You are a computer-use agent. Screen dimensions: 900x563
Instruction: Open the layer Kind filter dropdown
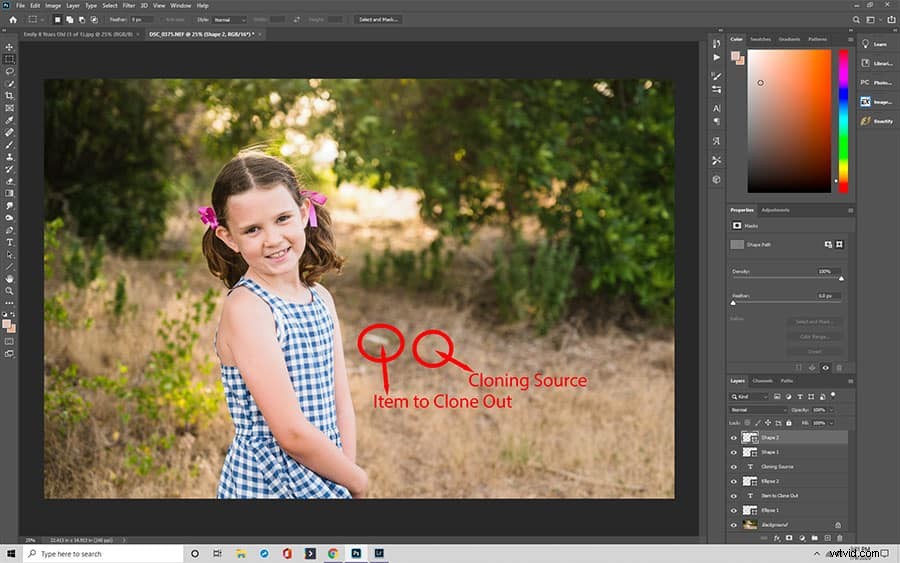pos(749,397)
